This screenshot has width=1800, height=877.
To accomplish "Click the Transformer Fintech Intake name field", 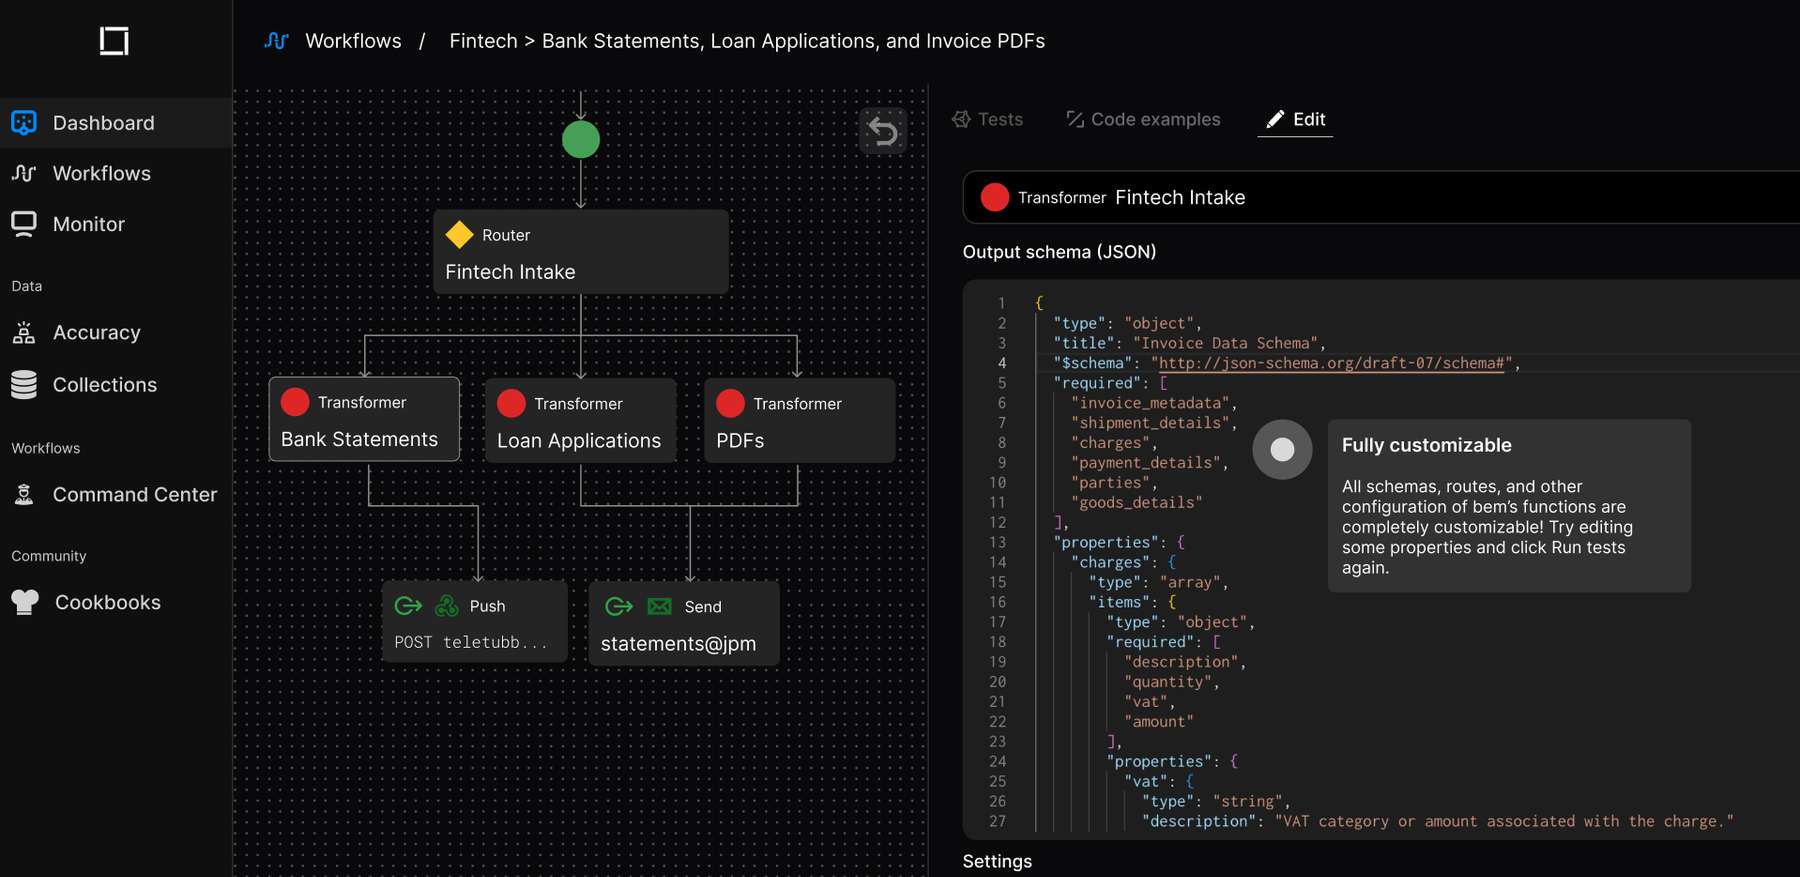I will [1381, 197].
